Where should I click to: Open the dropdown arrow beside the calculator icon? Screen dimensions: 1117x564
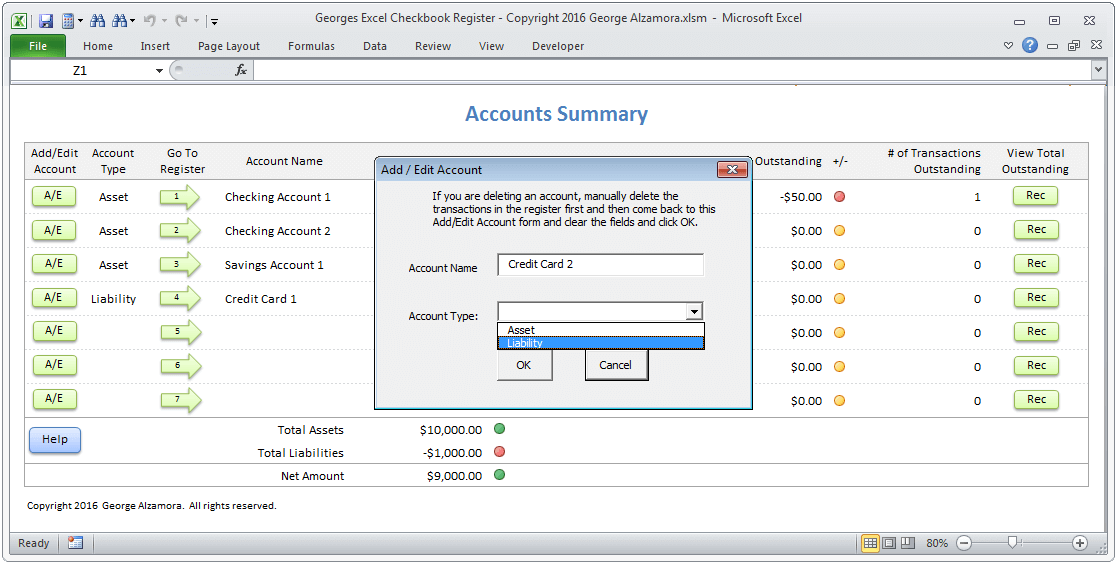point(80,21)
